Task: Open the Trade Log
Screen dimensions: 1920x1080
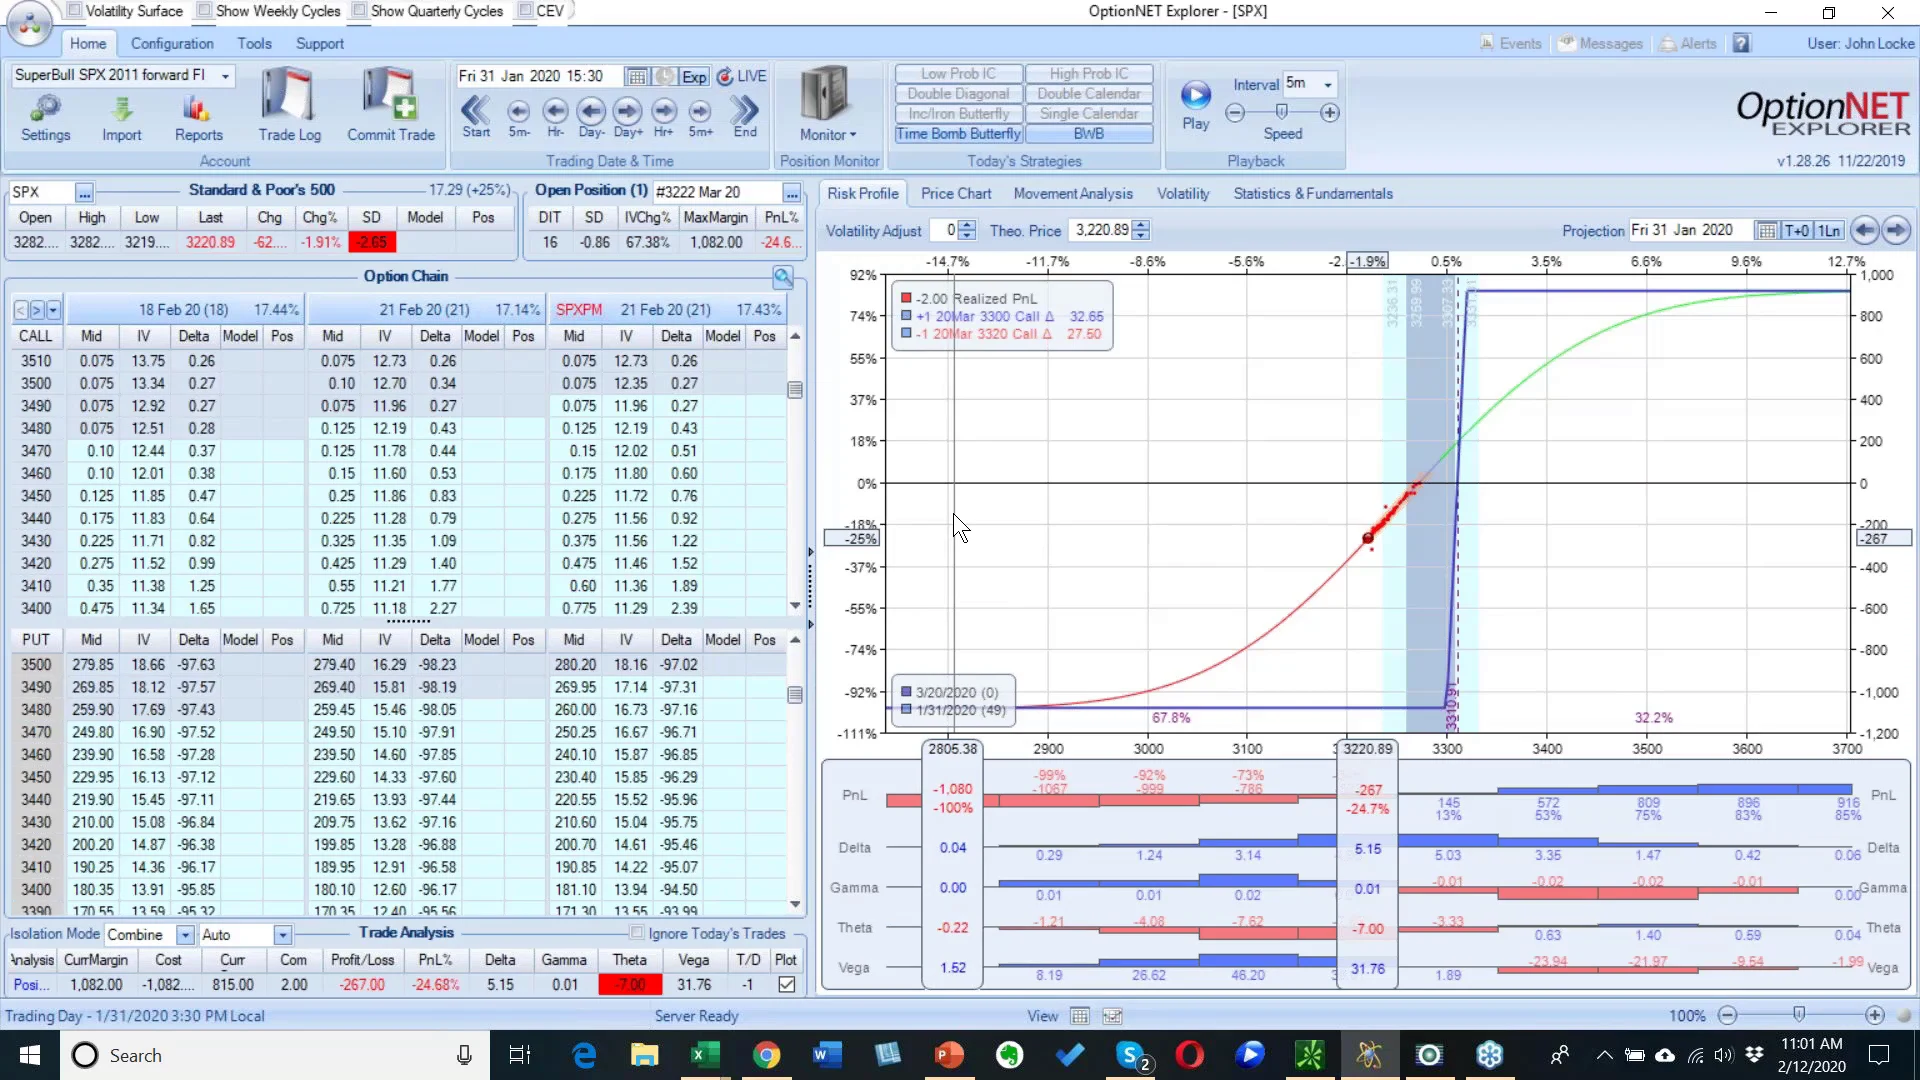Action: pyautogui.click(x=289, y=105)
